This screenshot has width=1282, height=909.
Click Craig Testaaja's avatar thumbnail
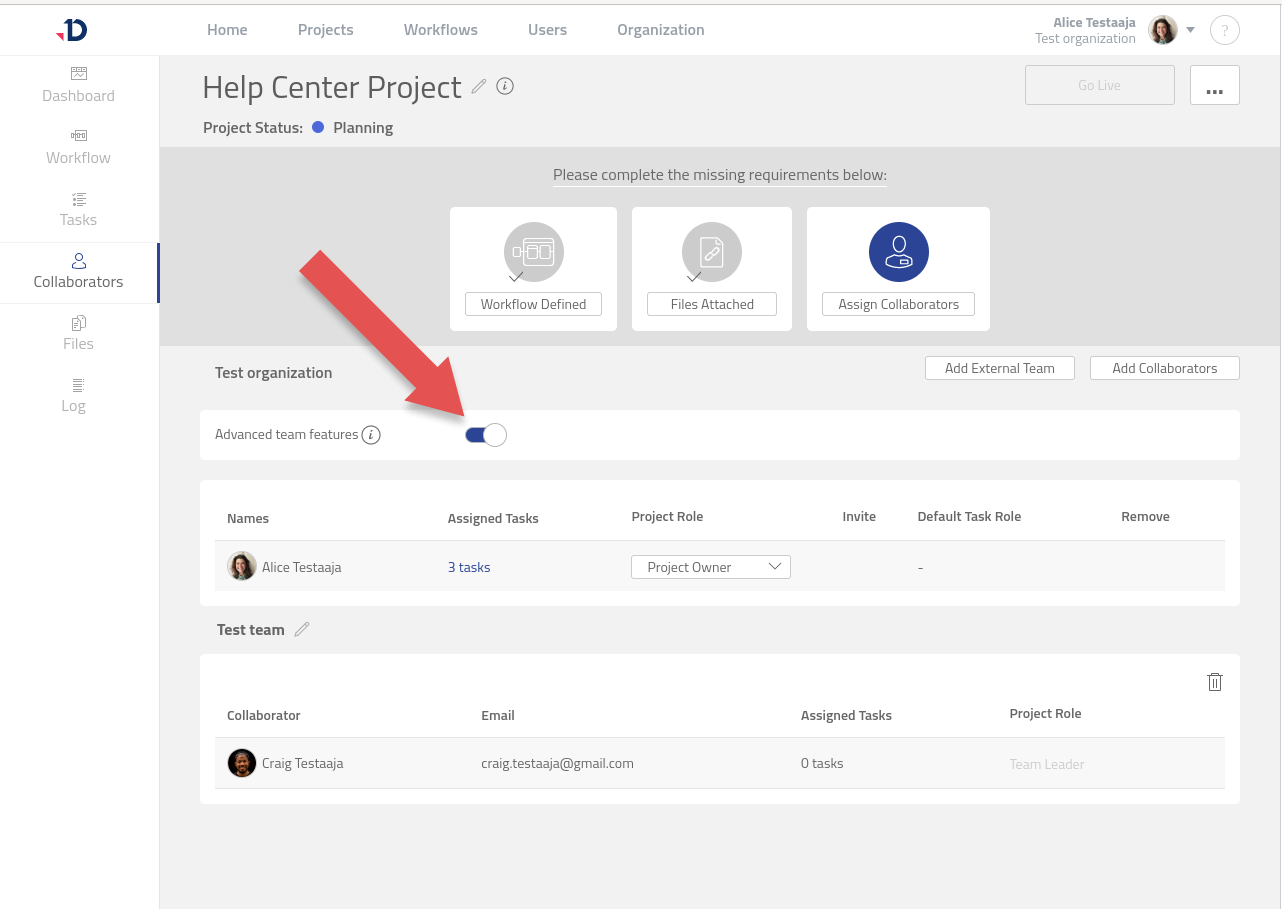[x=242, y=763]
